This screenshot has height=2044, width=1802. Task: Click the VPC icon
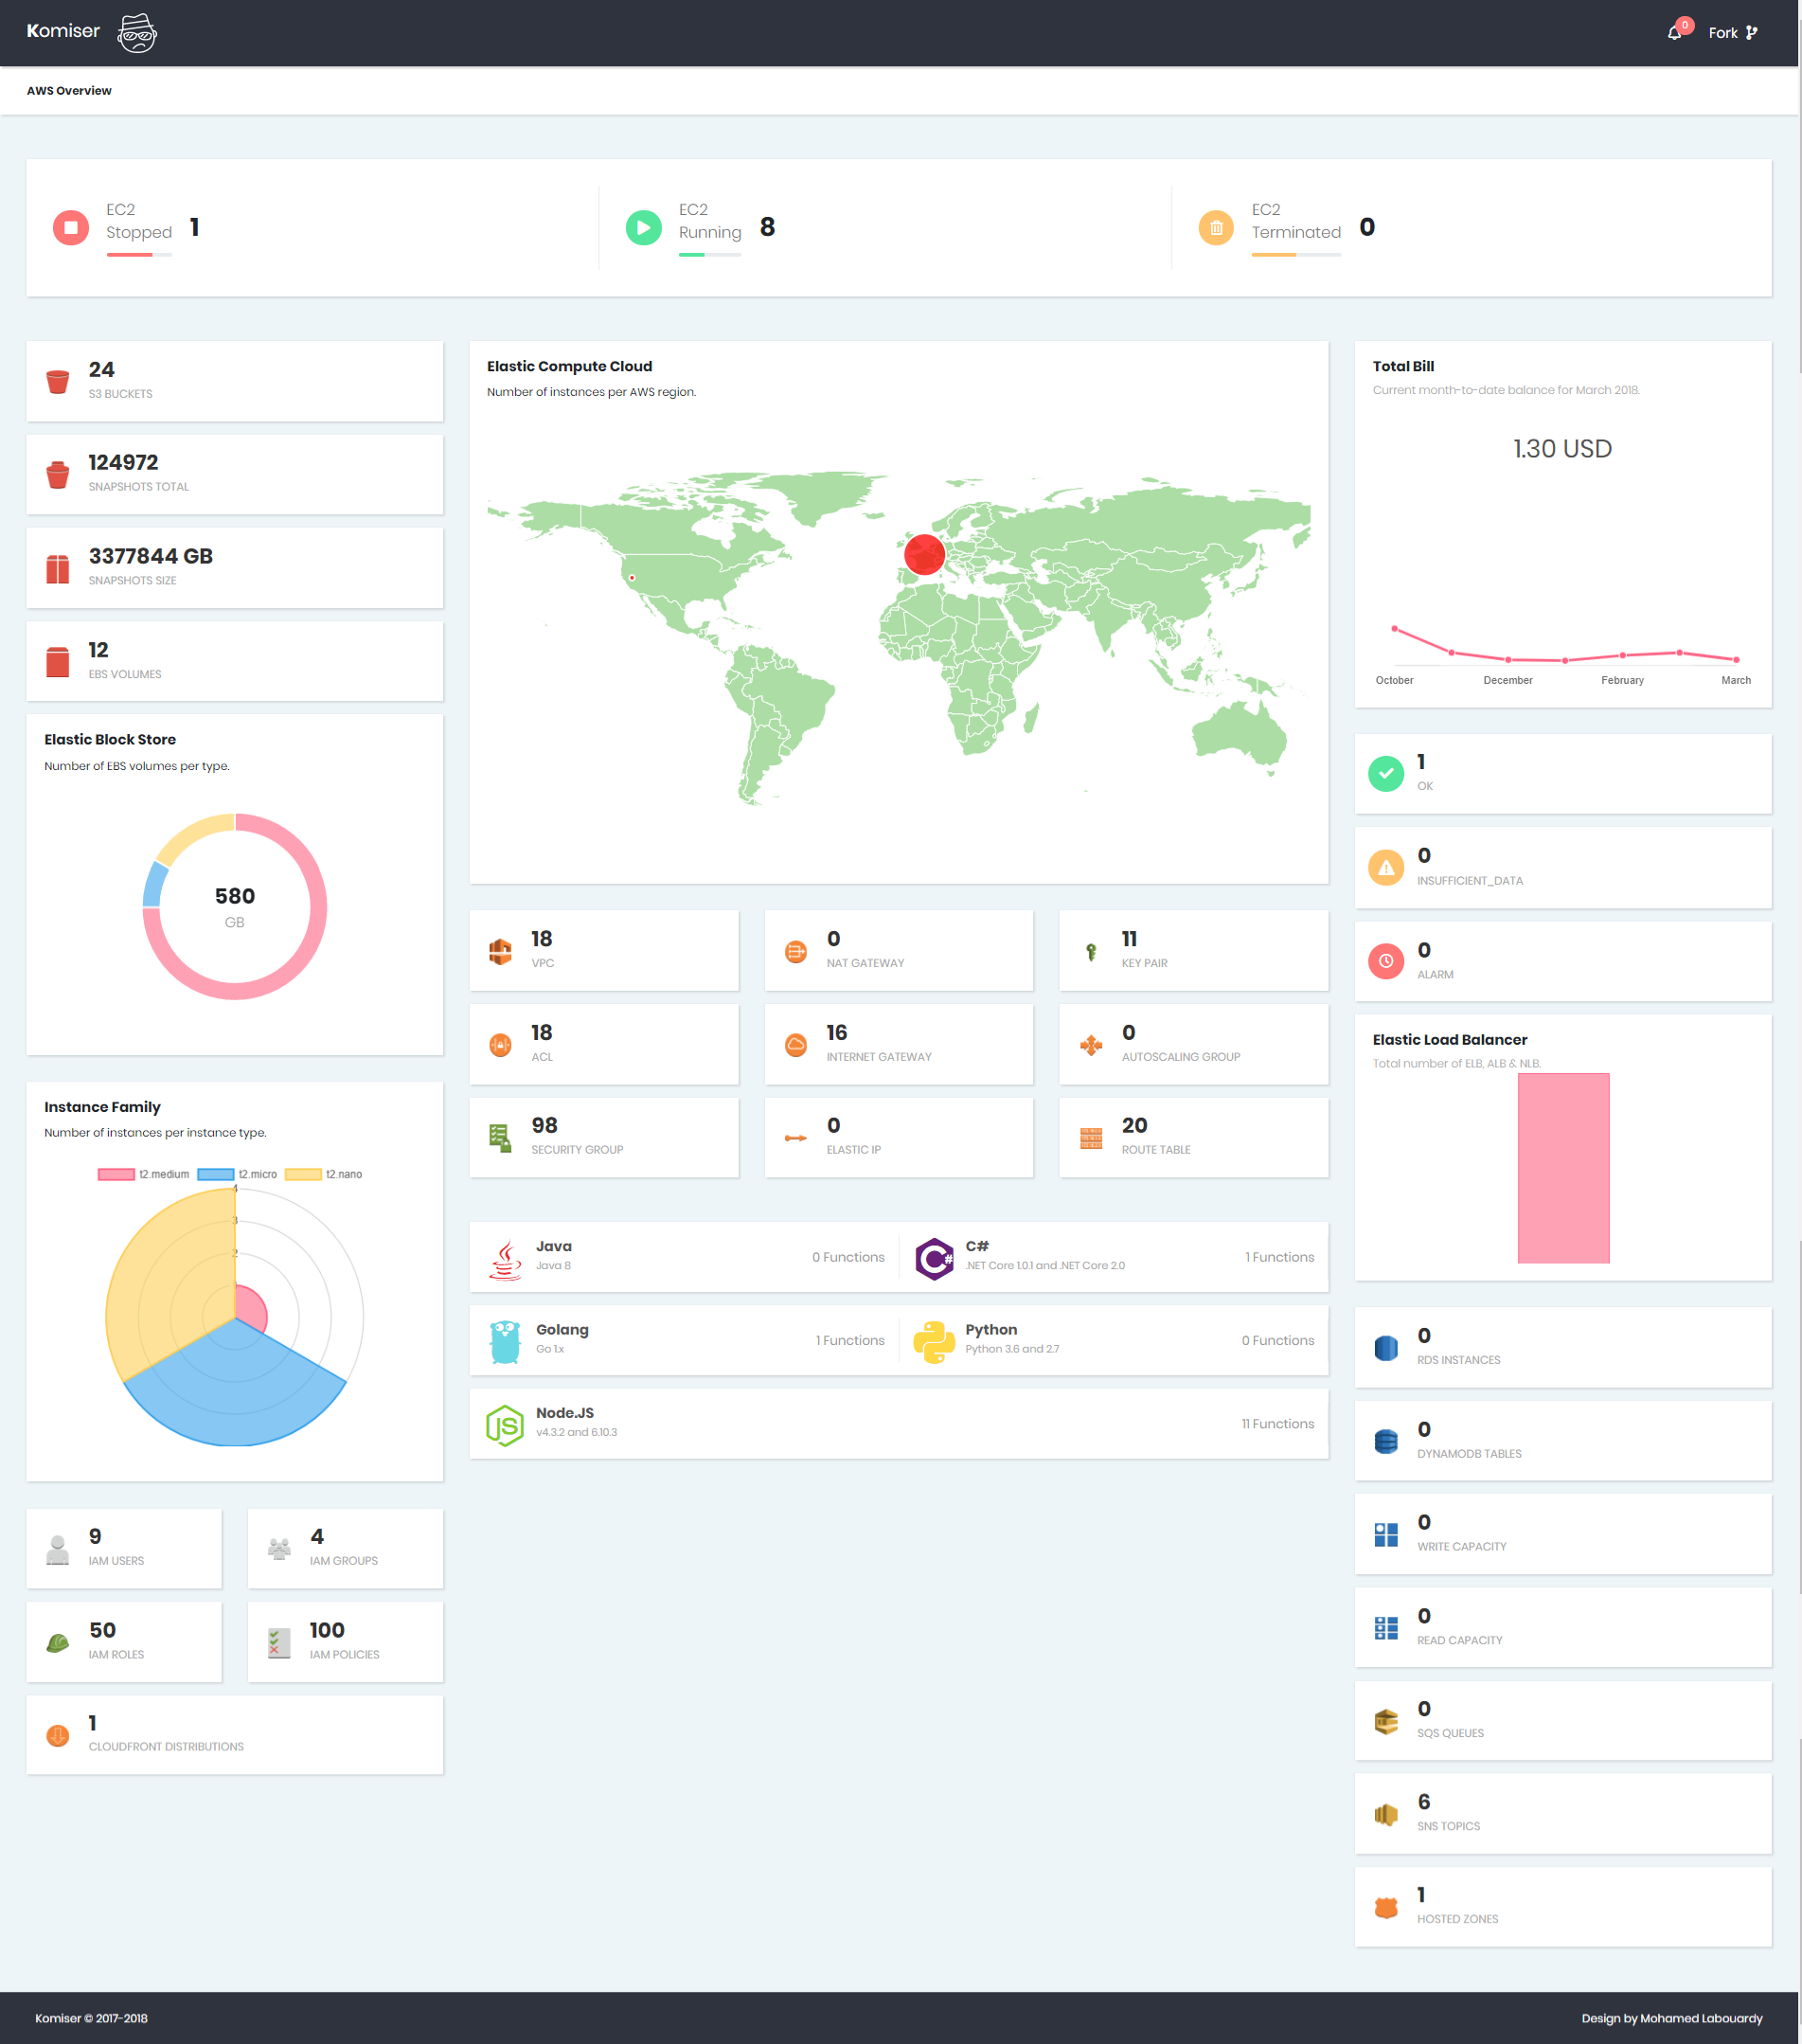pos(500,951)
